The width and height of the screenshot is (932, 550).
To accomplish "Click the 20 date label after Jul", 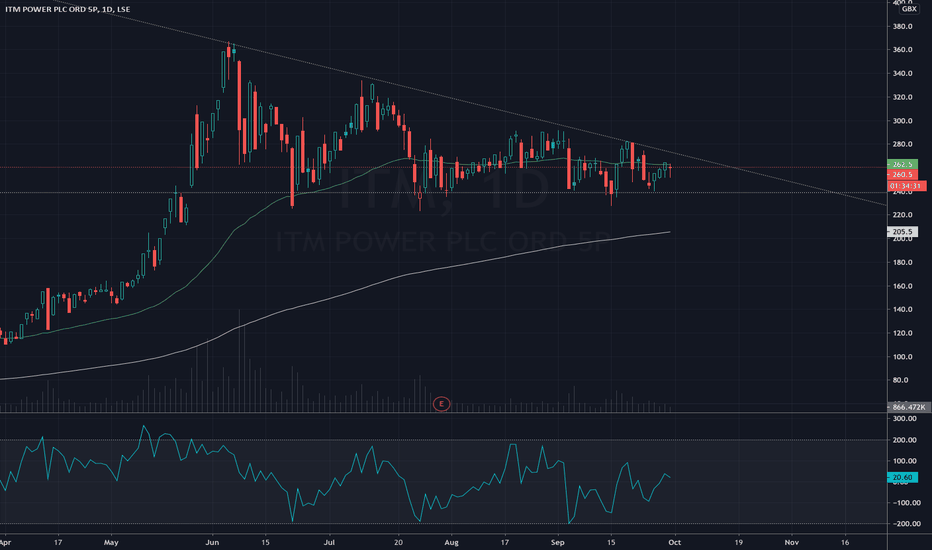I will click(x=398, y=542).
